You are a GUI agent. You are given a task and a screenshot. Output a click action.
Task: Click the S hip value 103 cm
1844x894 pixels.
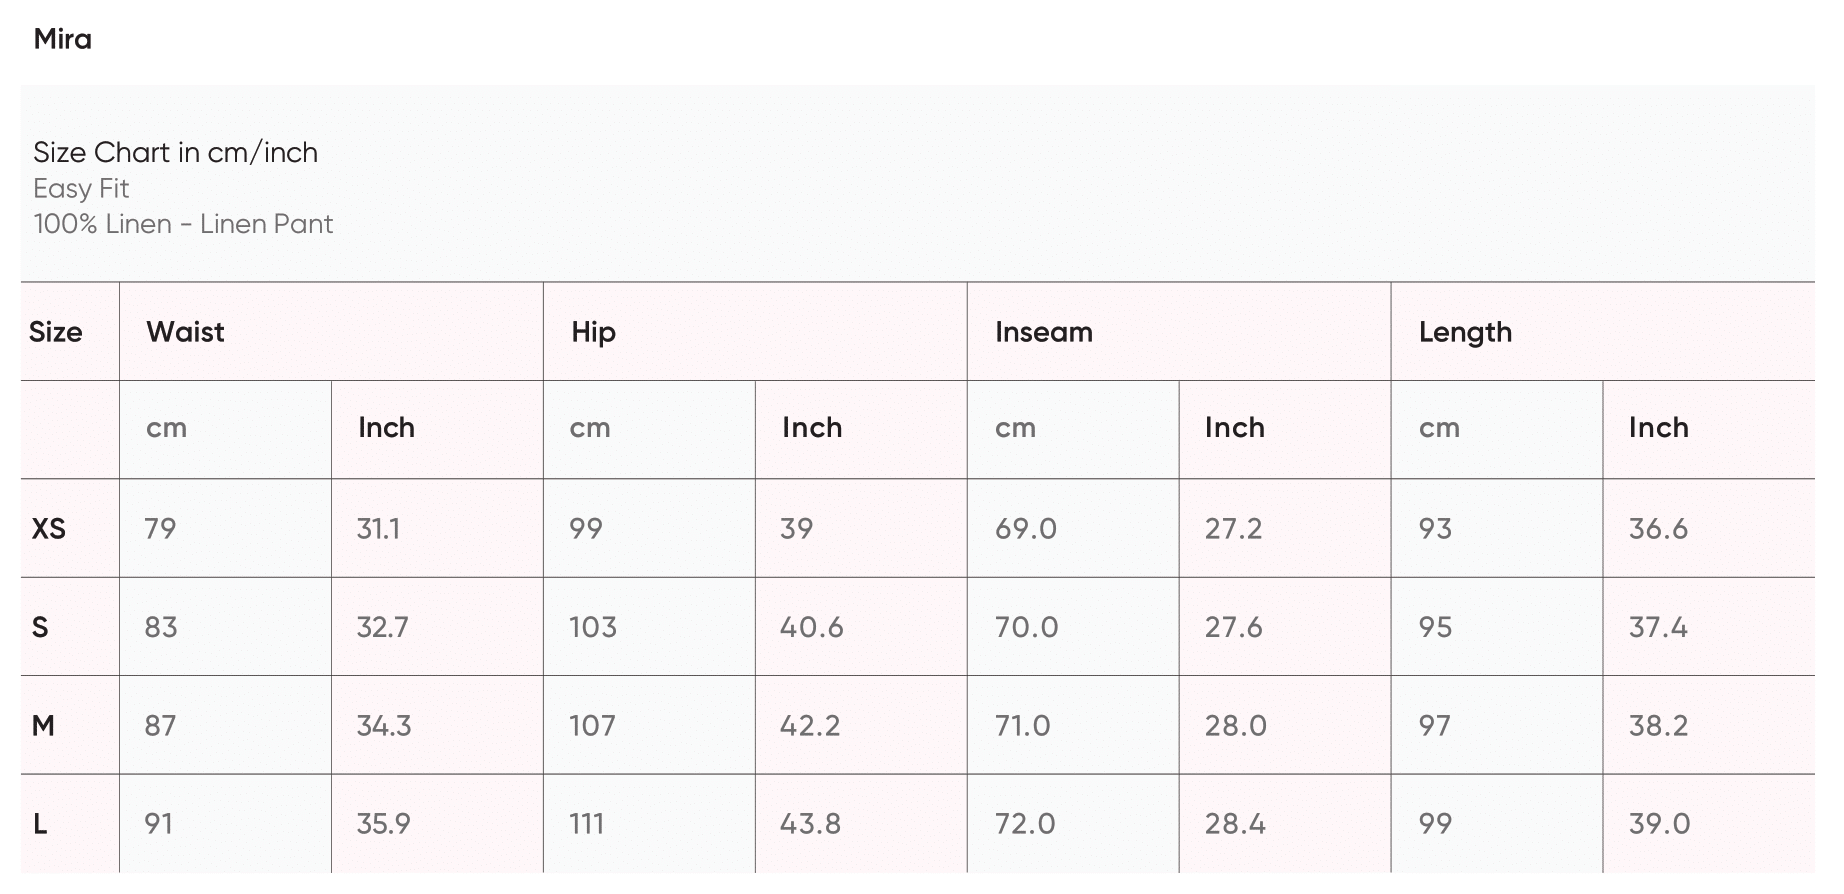click(593, 627)
